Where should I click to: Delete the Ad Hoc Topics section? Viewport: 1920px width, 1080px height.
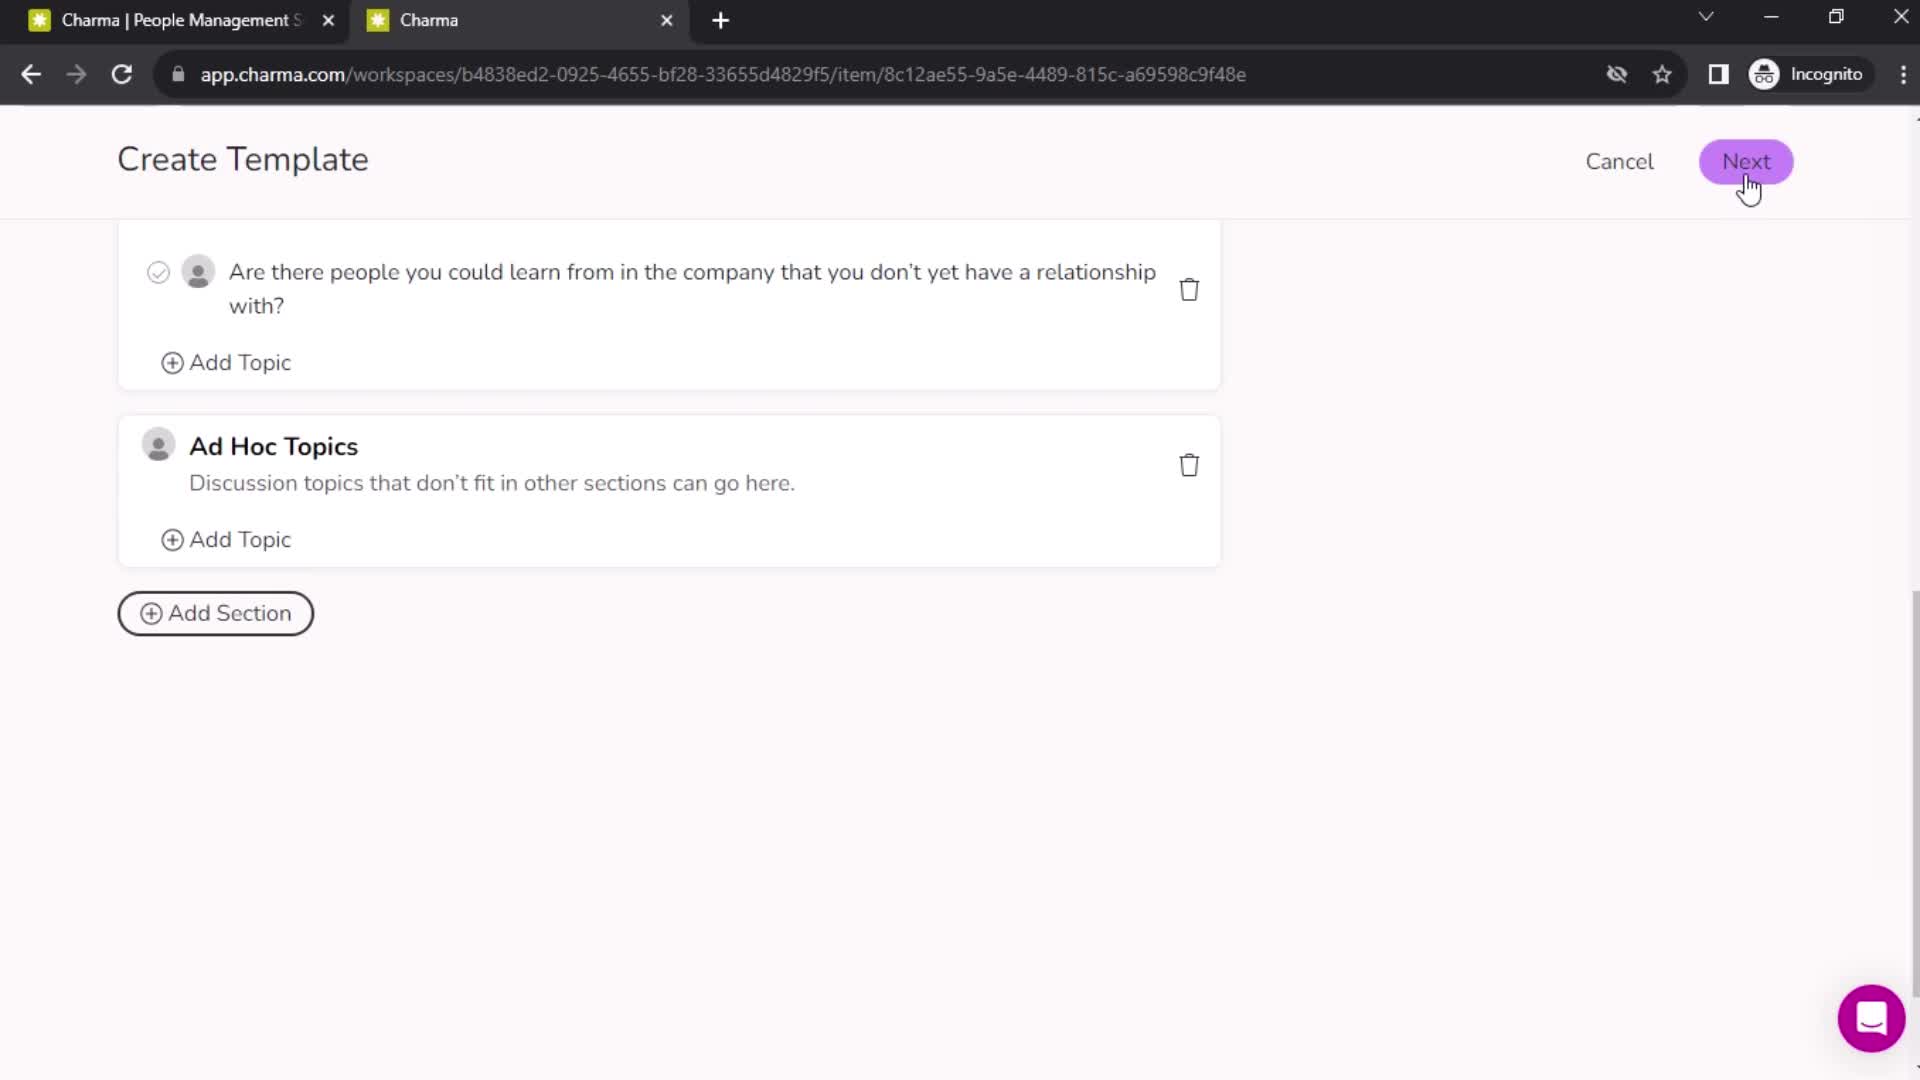(x=1189, y=465)
